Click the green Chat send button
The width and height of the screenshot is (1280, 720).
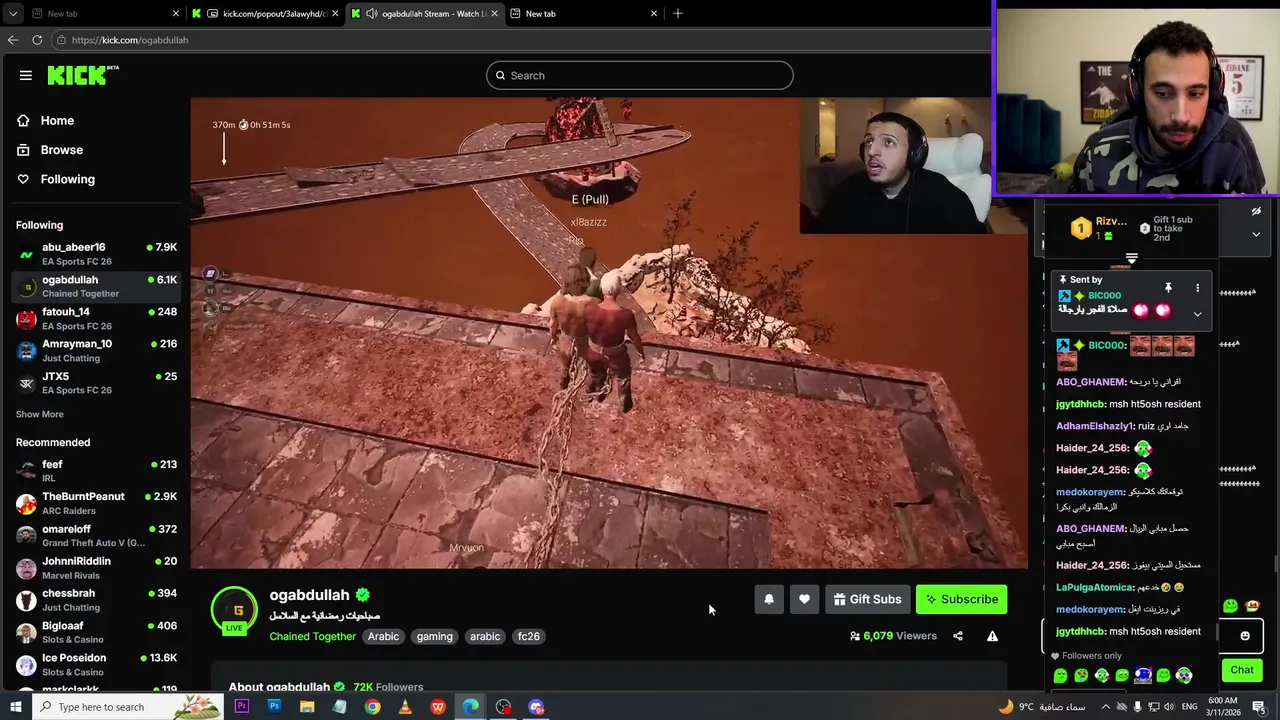(x=1242, y=670)
